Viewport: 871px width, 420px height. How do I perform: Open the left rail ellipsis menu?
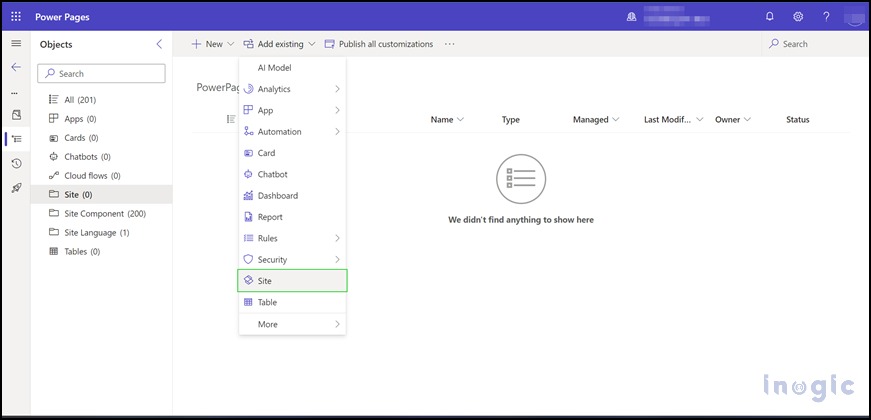[15, 92]
